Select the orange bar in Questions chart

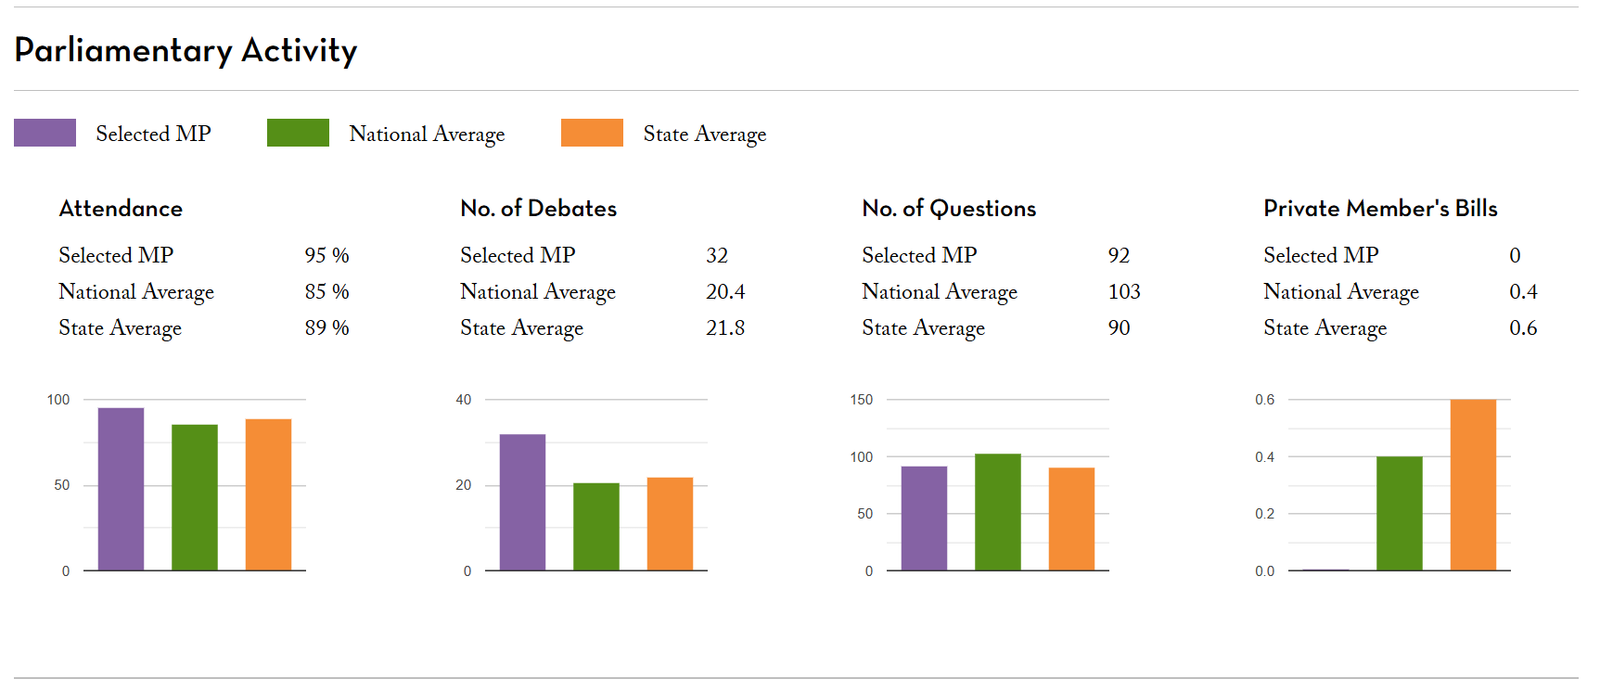pos(1072,519)
